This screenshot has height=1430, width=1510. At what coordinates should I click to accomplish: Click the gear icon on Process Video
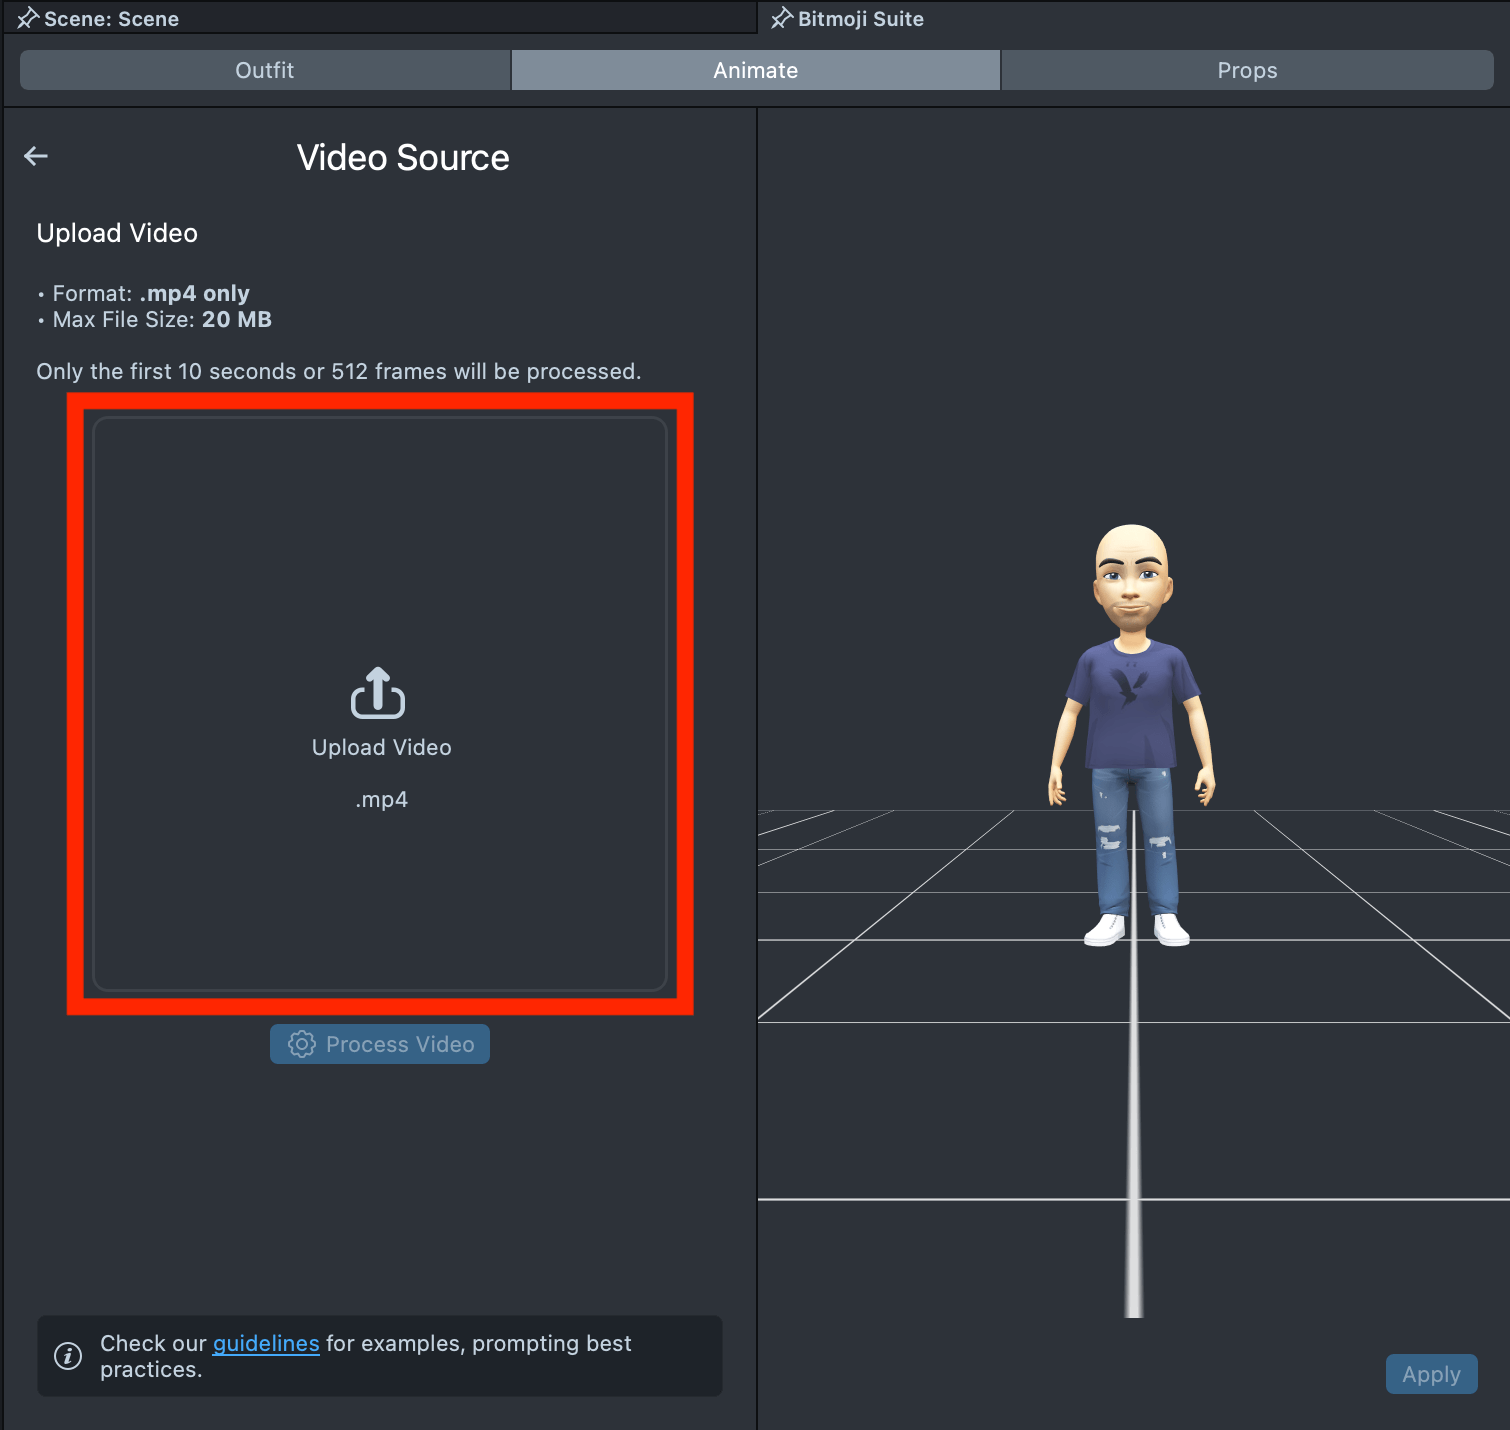pyautogui.click(x=301, y=1044)
